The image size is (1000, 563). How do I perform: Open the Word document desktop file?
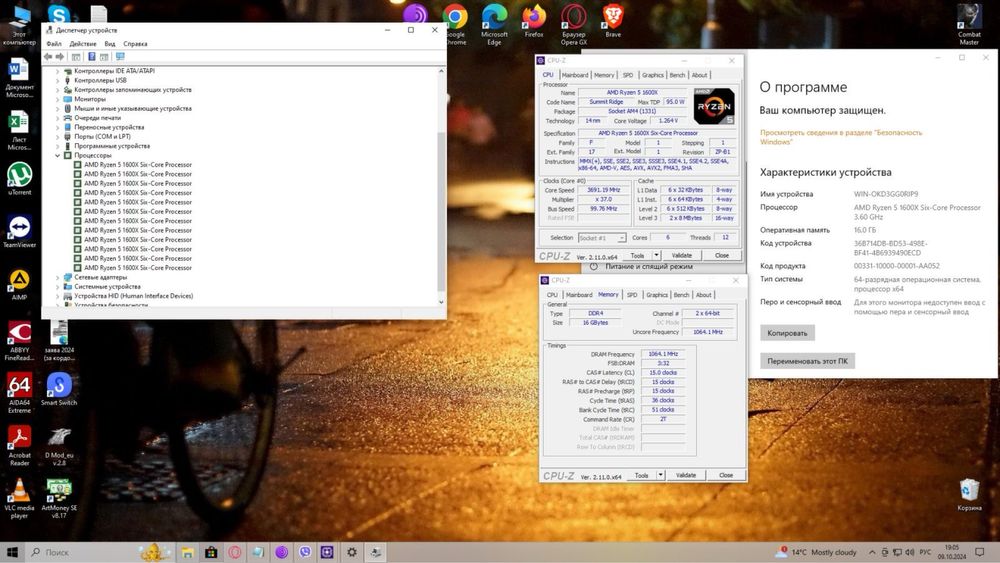click(x=19, y=78)
